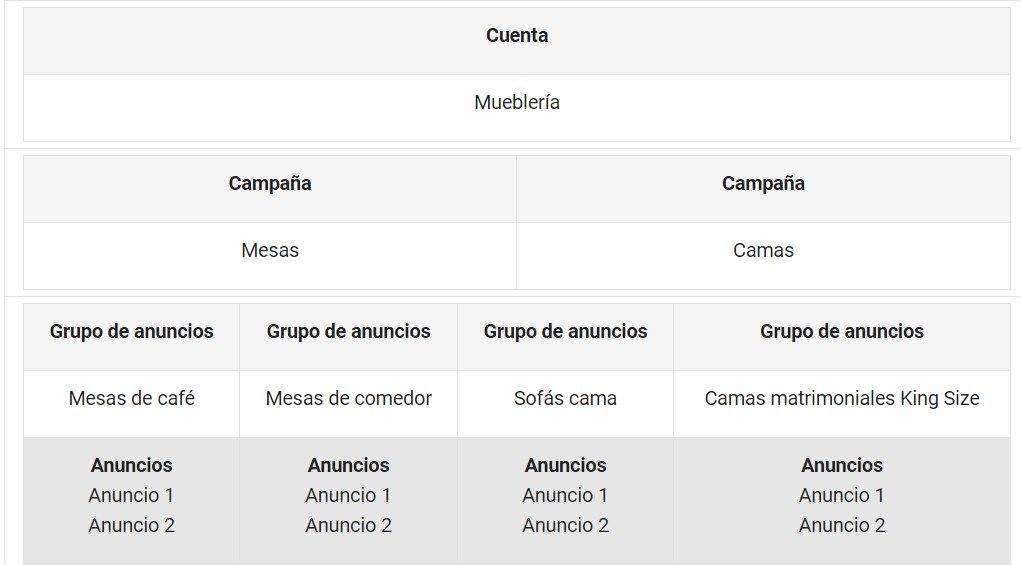
Task: Click Grupo de anuncios header above Sofás cama
Action: (x=566, y=332)
